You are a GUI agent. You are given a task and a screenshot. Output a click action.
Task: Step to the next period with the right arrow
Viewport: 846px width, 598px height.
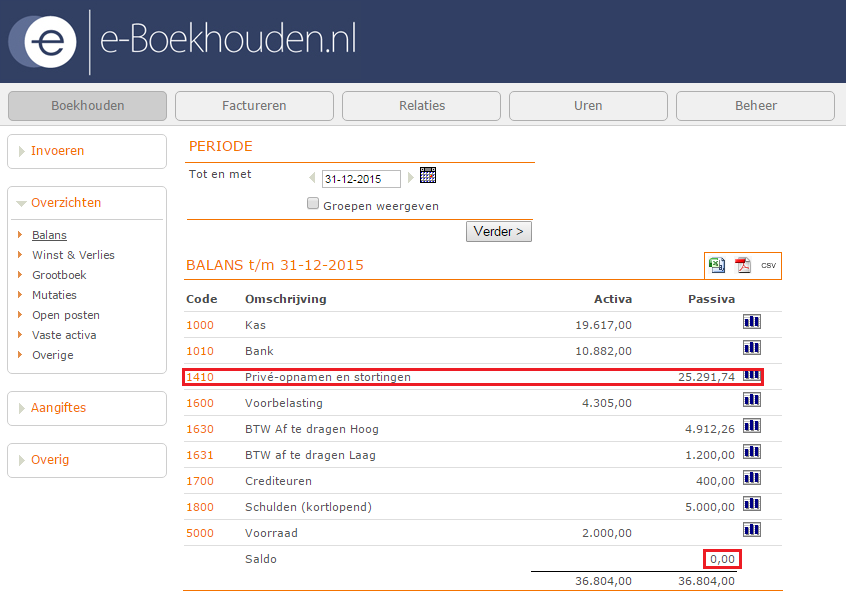click(410, 177)
